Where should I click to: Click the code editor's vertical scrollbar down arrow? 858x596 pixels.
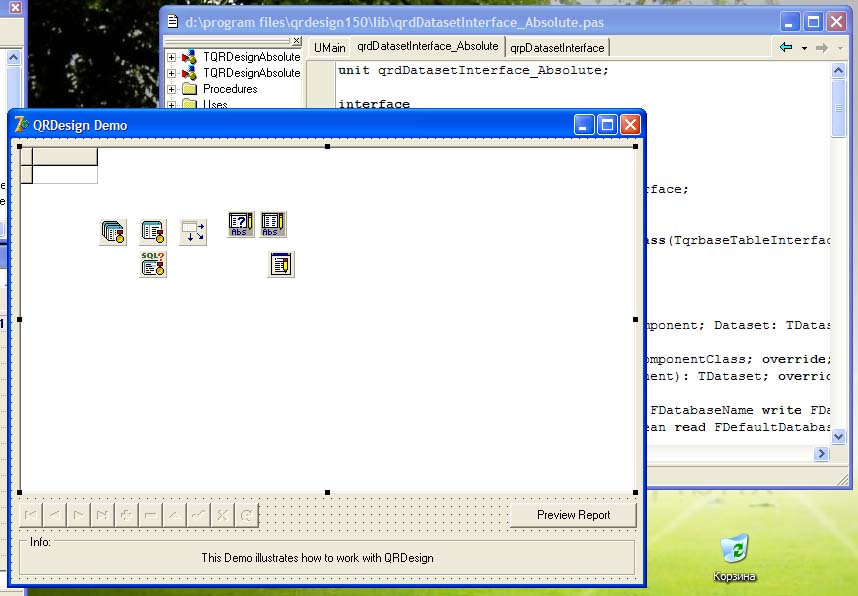pyautogui.click(x=838, y=436)
